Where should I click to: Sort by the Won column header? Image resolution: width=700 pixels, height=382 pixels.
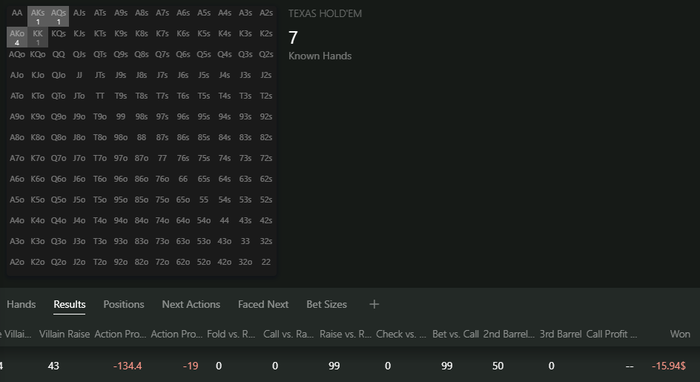pos(680,334)
